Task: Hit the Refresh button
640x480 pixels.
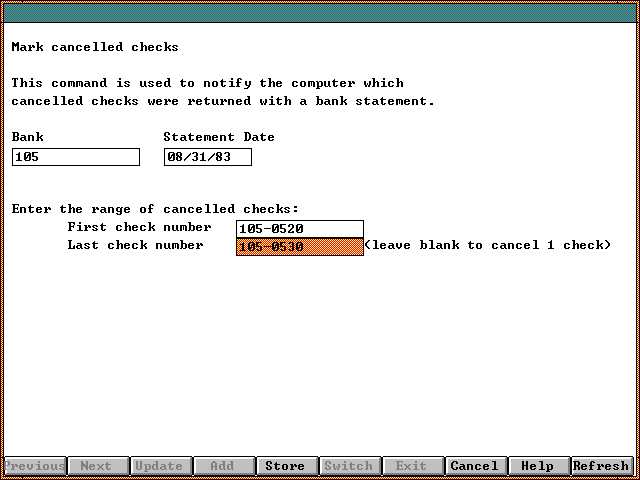Action: [601, 466]
